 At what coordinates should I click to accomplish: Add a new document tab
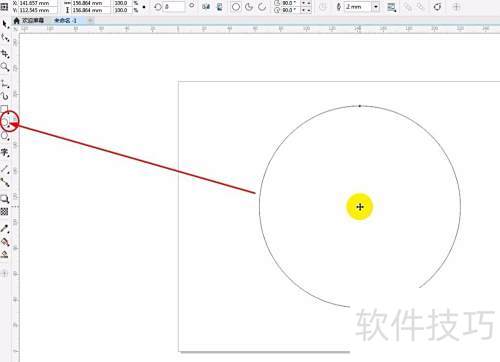pyautogui.click(x=90, y=21)
